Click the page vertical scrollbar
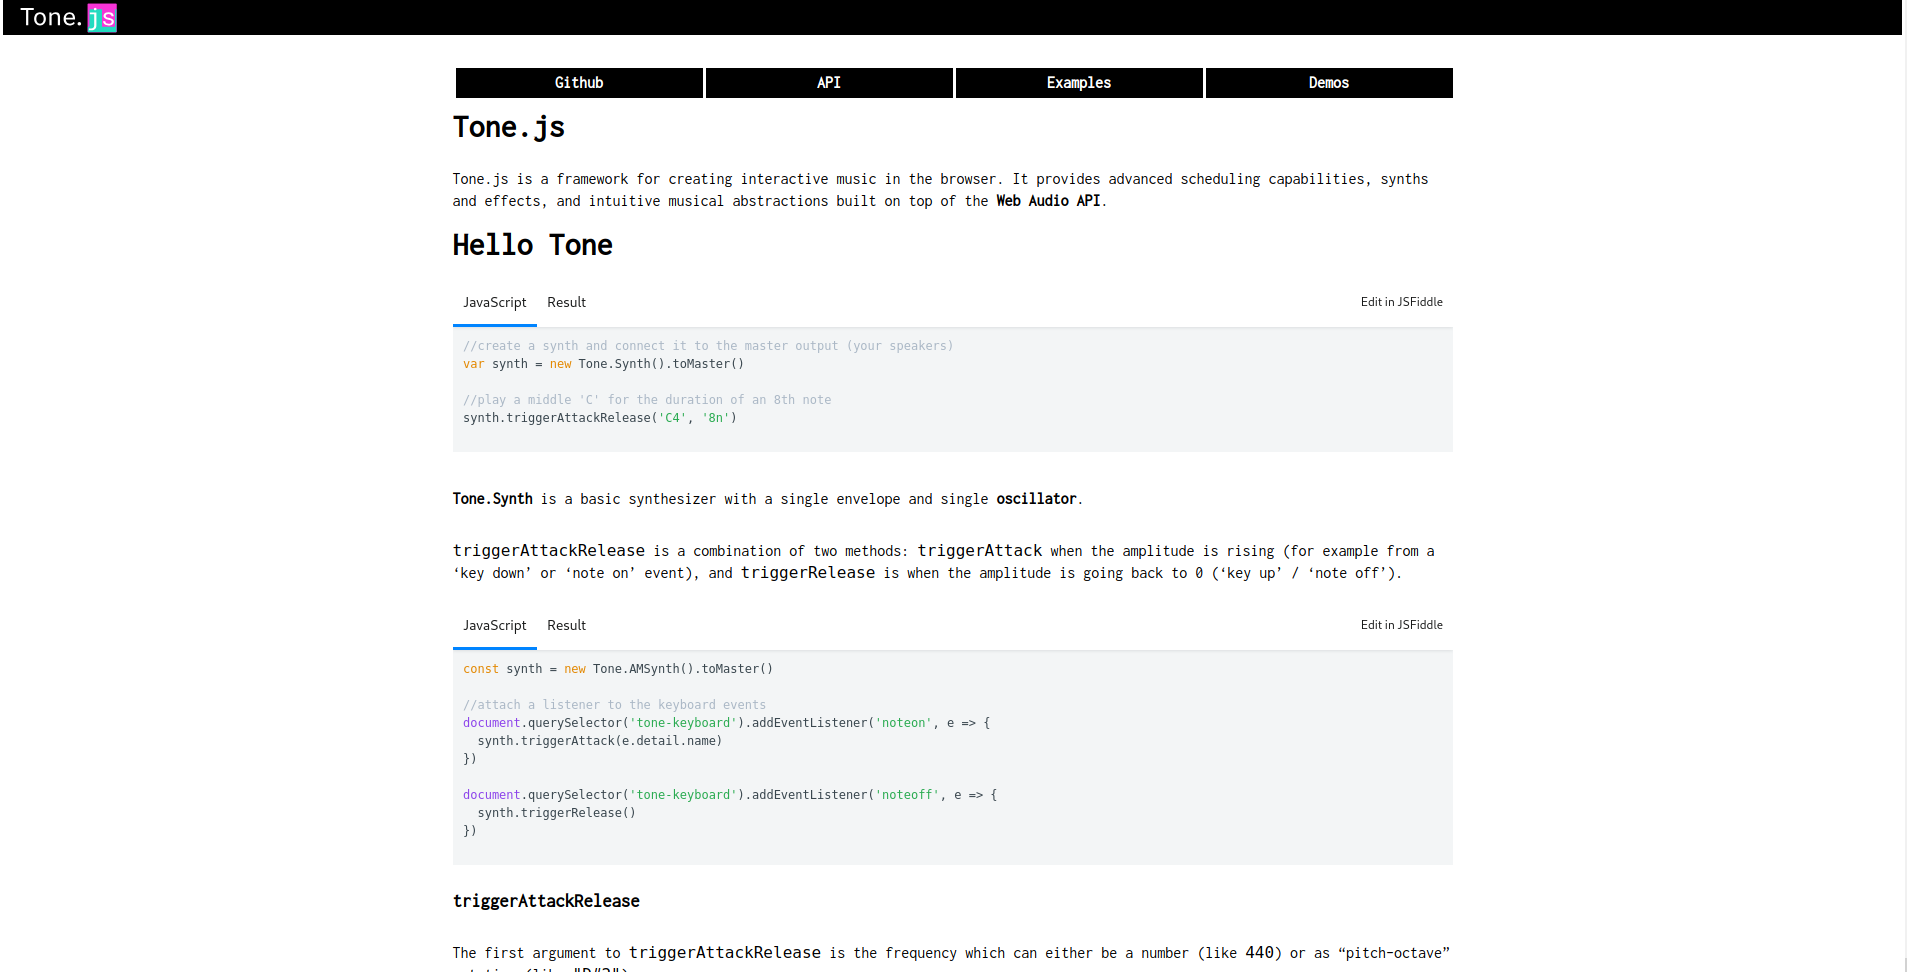1907x972 pixels. (1904, 500)
